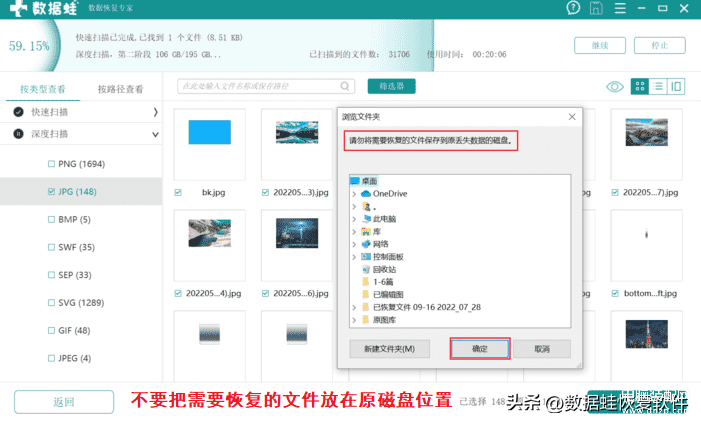Select the 已编辑图 folder
701x424 pixels.
382,294
